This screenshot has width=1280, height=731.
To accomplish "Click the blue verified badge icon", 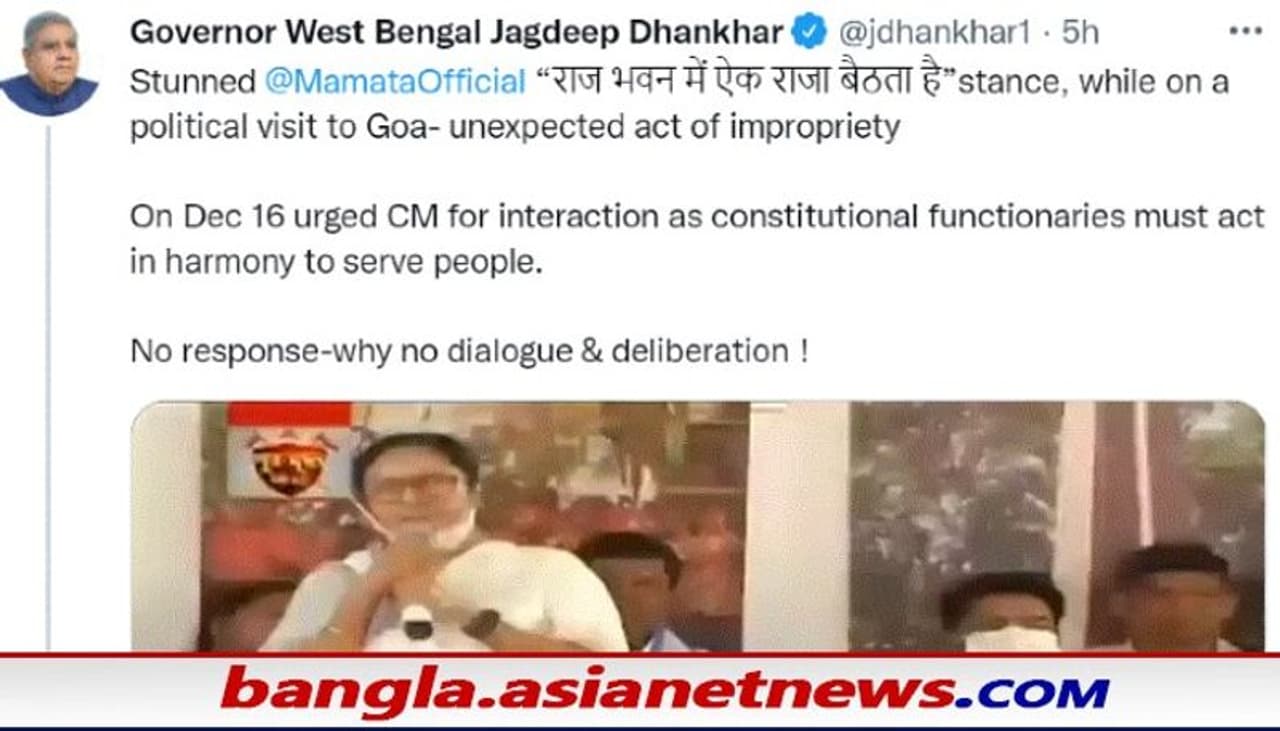I will [x=809, y=32].
